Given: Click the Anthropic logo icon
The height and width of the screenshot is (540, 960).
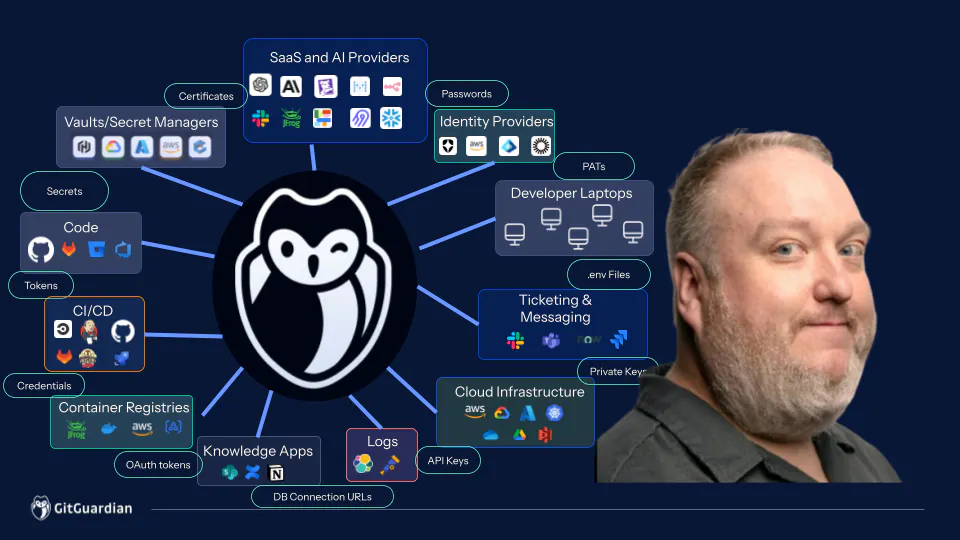Looking at the screenshot, I should point(291,86).
